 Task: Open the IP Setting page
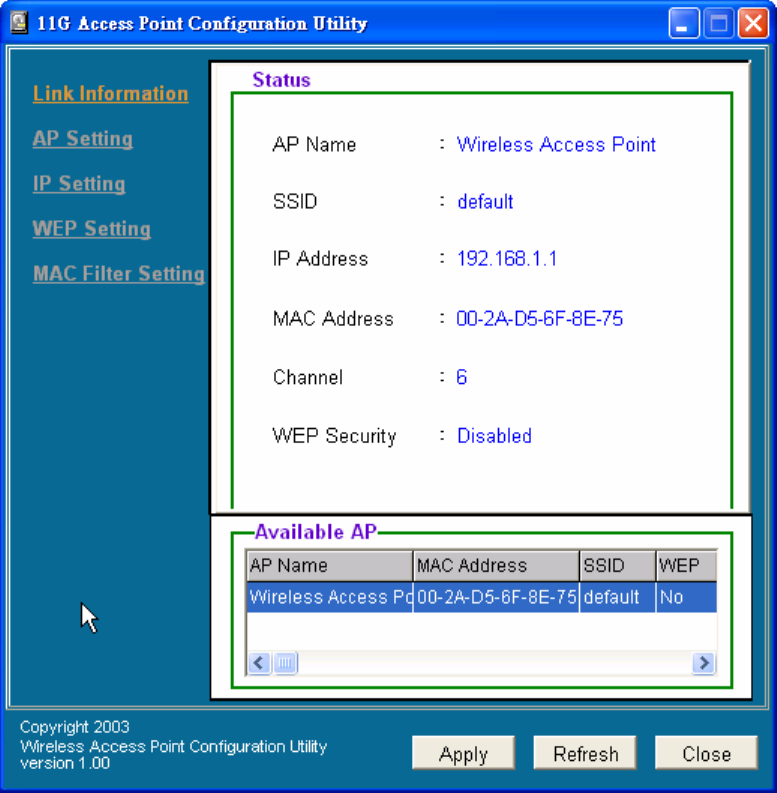[79, 184]
